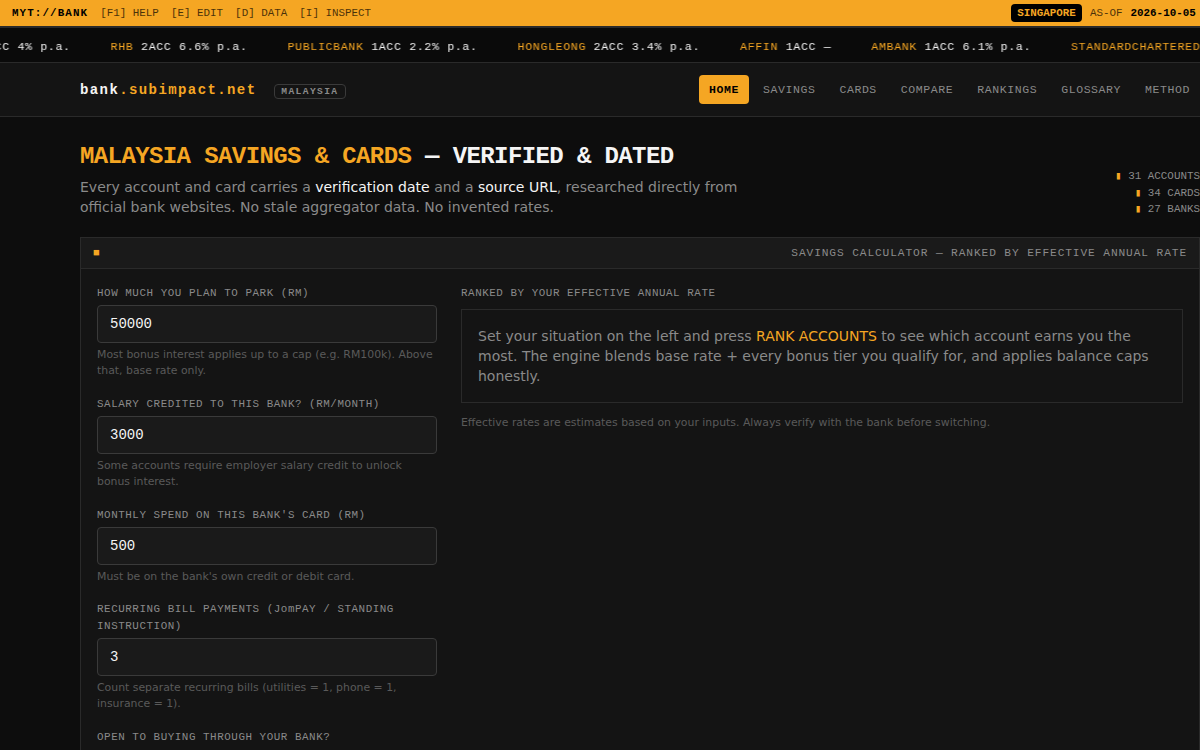Click HONGLEONG 2ACC 3.4% ticker entry
The height and width of the screenshot is (750, 1200).
[x=608, y=47]
